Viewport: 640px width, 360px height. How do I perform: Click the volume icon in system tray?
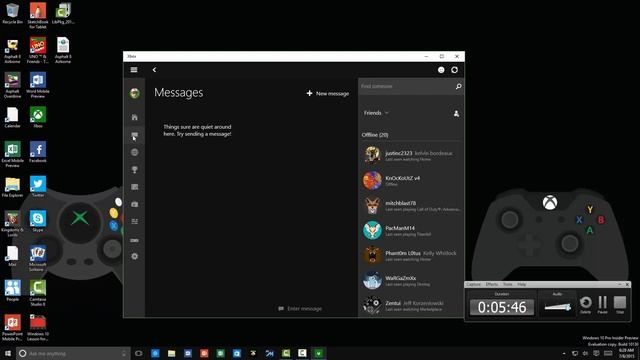586,353
